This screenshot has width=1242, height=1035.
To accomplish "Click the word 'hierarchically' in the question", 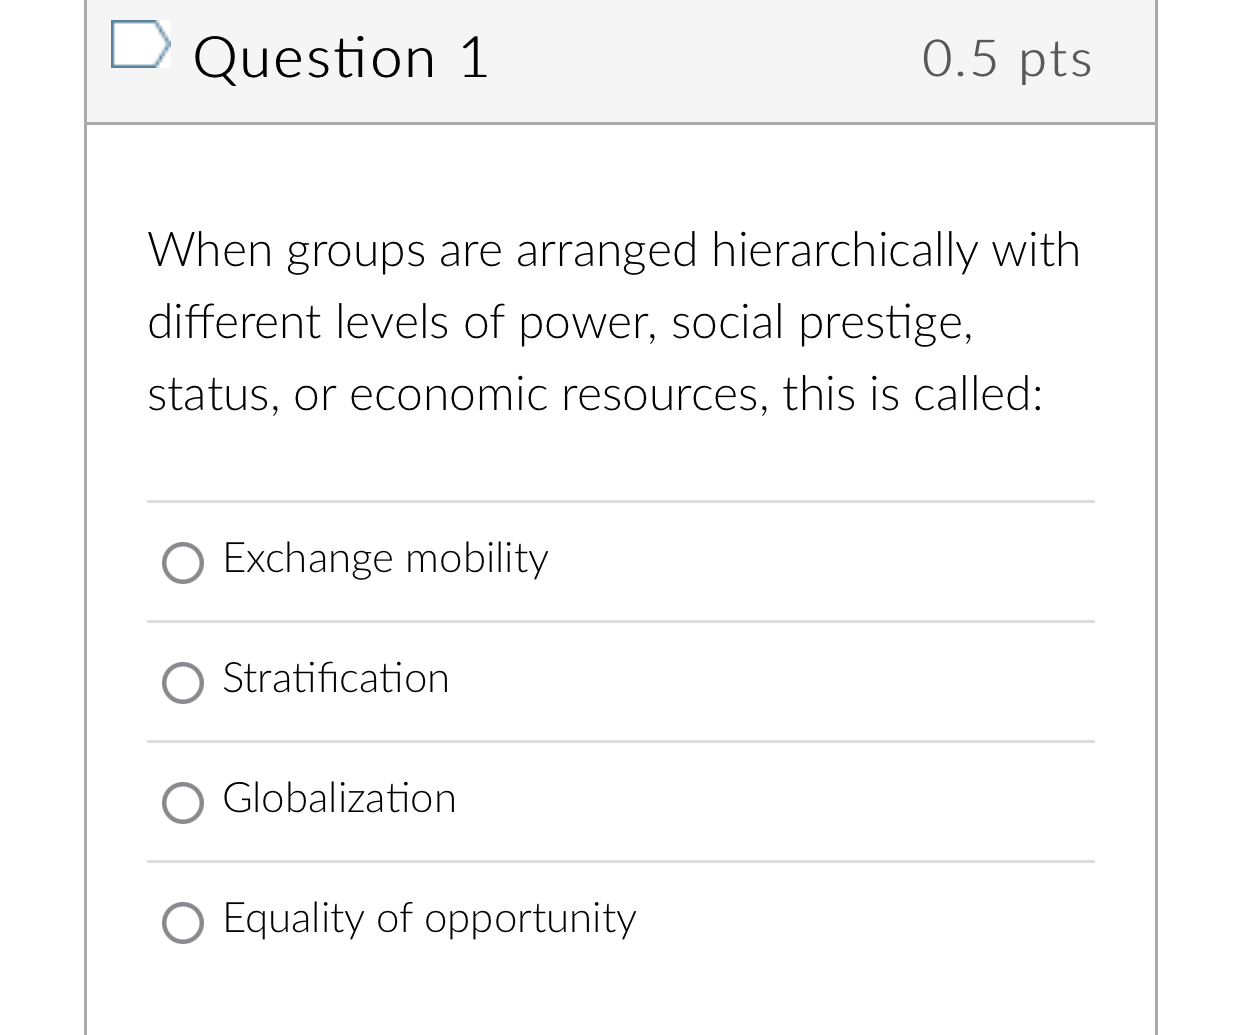I will (843, 250).
